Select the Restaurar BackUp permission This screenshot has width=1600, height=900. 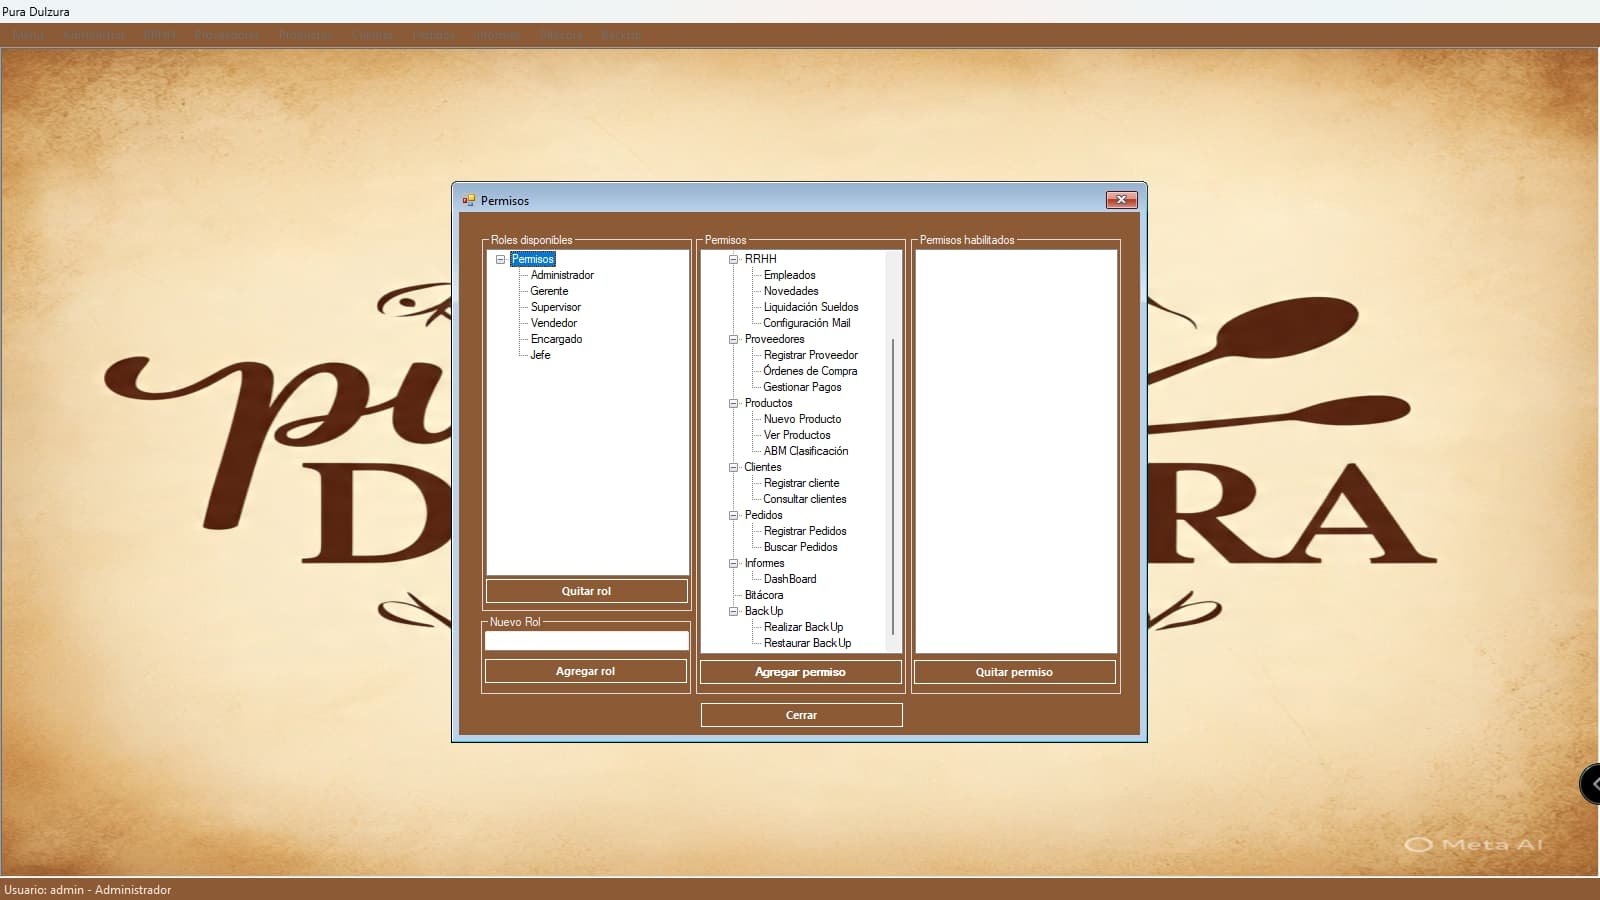(x=807, y=643)
